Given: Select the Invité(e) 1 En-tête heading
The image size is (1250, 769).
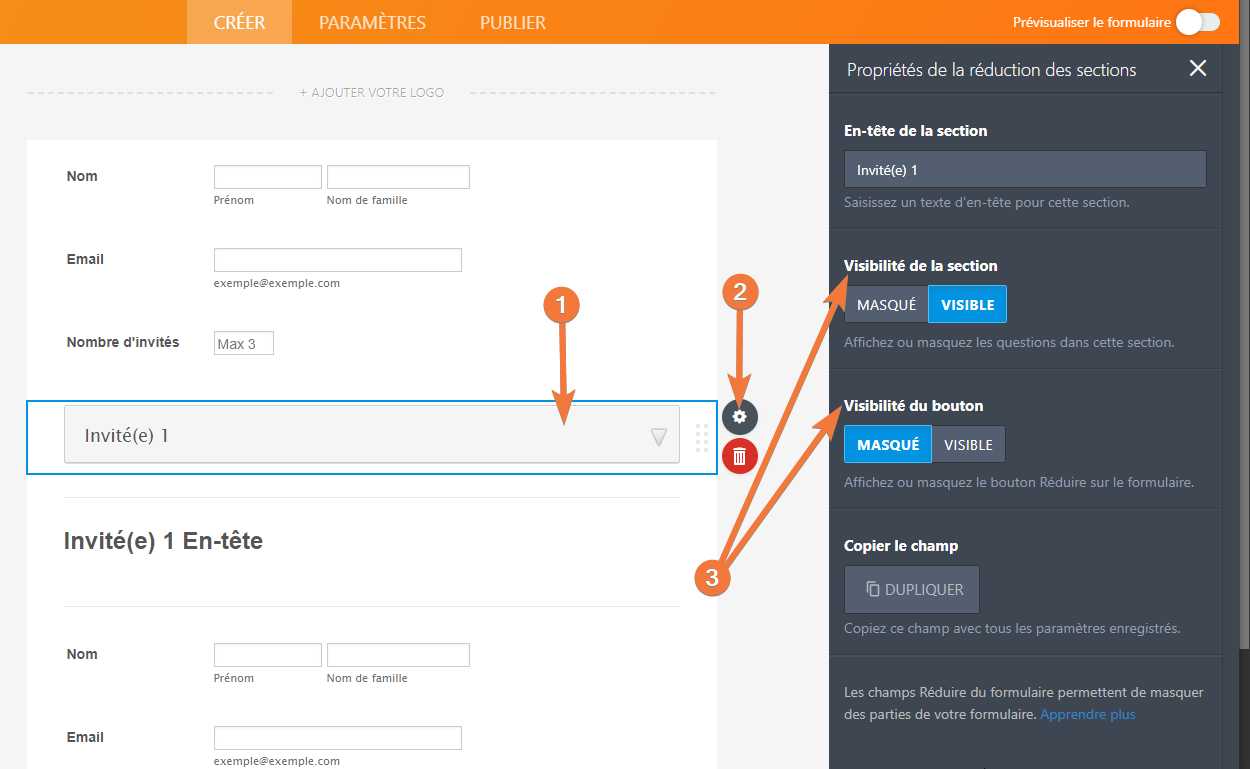Looking at the screenshot, I should tap(163, 541).
